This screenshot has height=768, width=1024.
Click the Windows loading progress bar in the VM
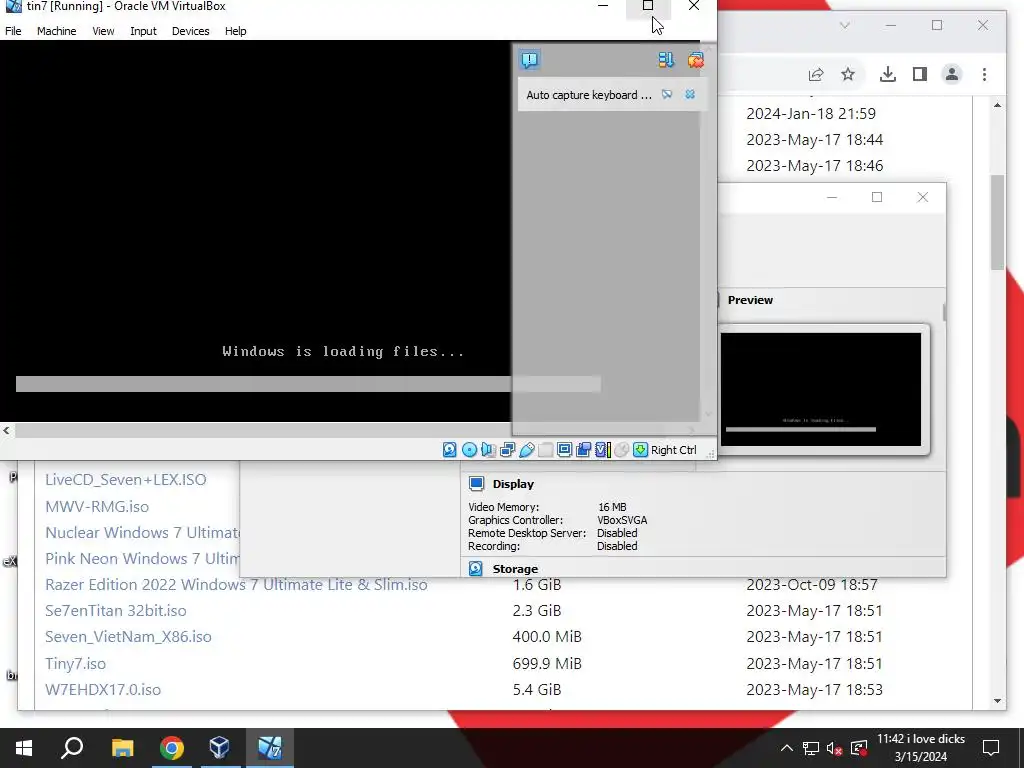pos(308,384)
